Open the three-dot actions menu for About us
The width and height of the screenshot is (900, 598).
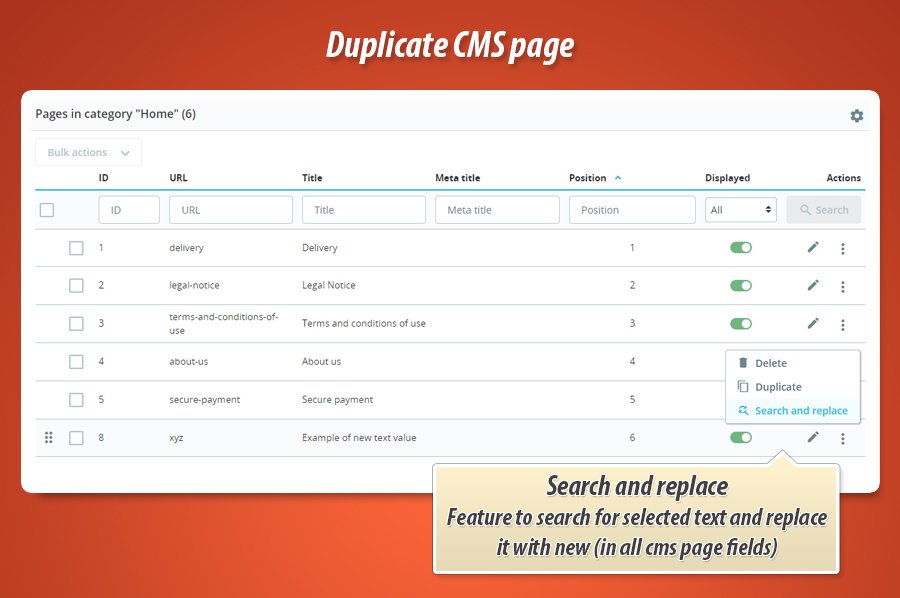[x=843, y=361]
